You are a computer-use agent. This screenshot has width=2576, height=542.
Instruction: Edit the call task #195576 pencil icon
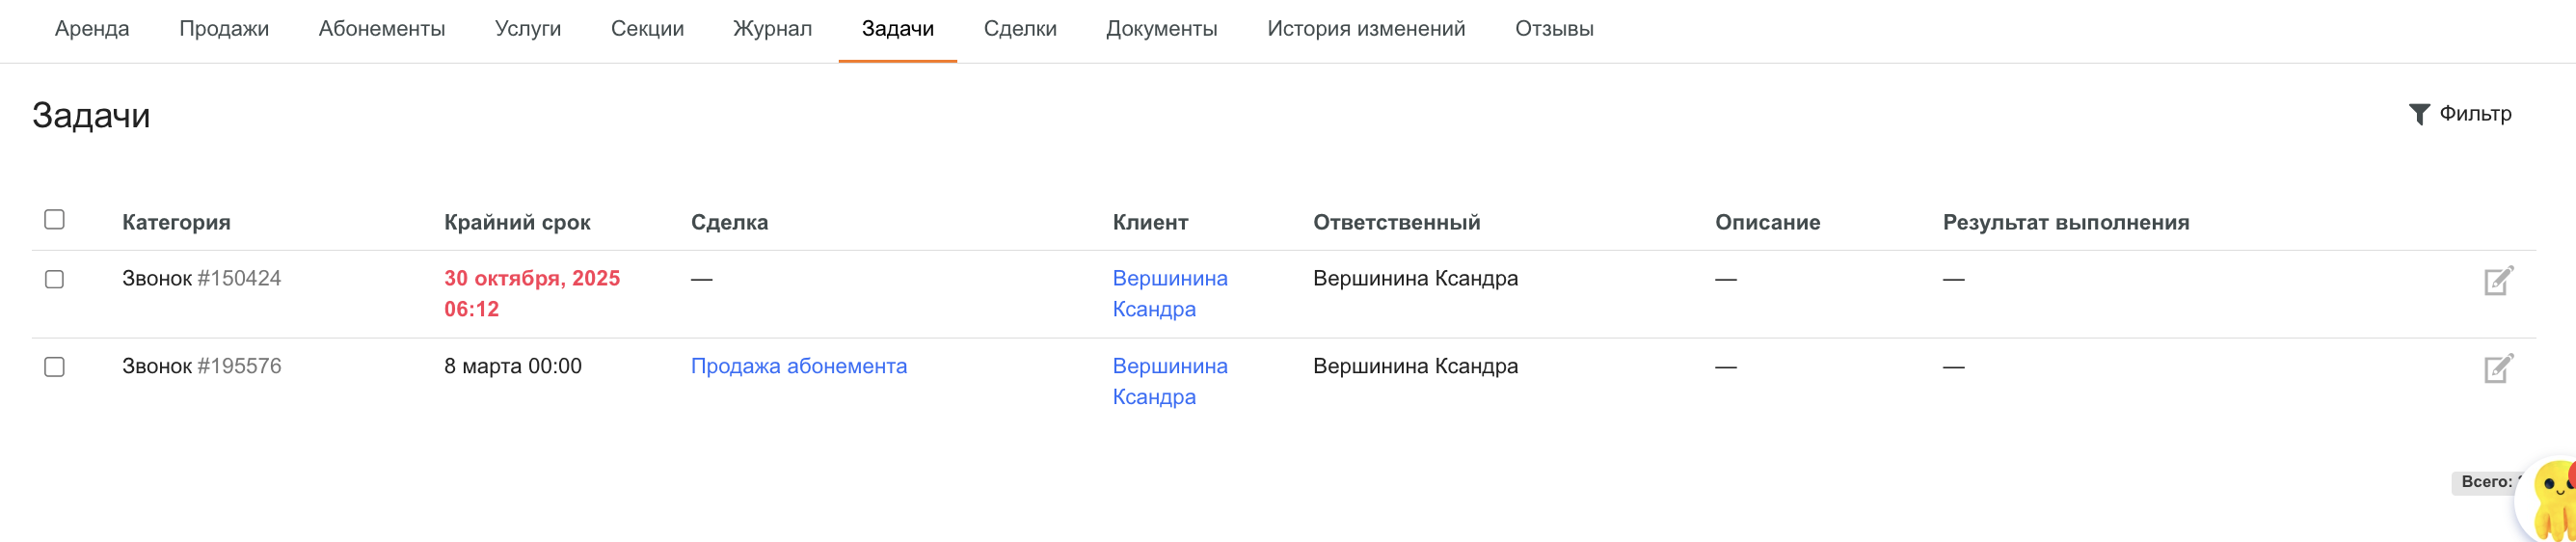click(x=2497, y=369)
